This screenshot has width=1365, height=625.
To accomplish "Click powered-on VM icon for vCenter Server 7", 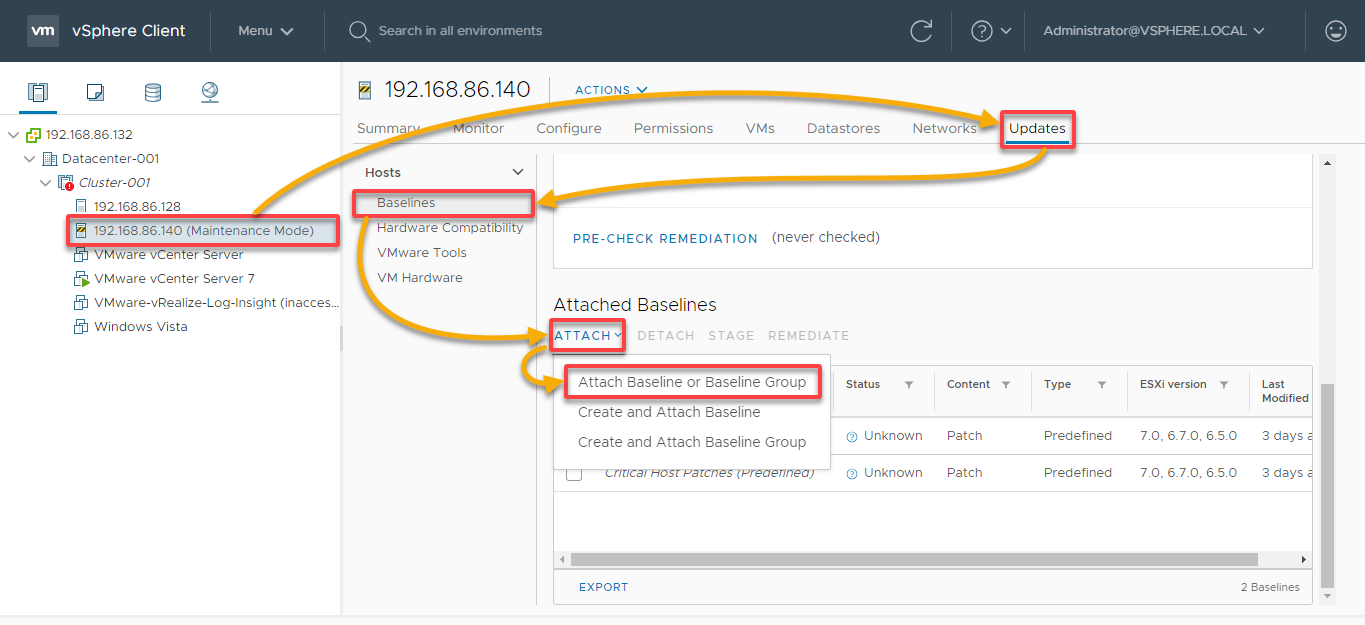I will [x=81, y=279].
